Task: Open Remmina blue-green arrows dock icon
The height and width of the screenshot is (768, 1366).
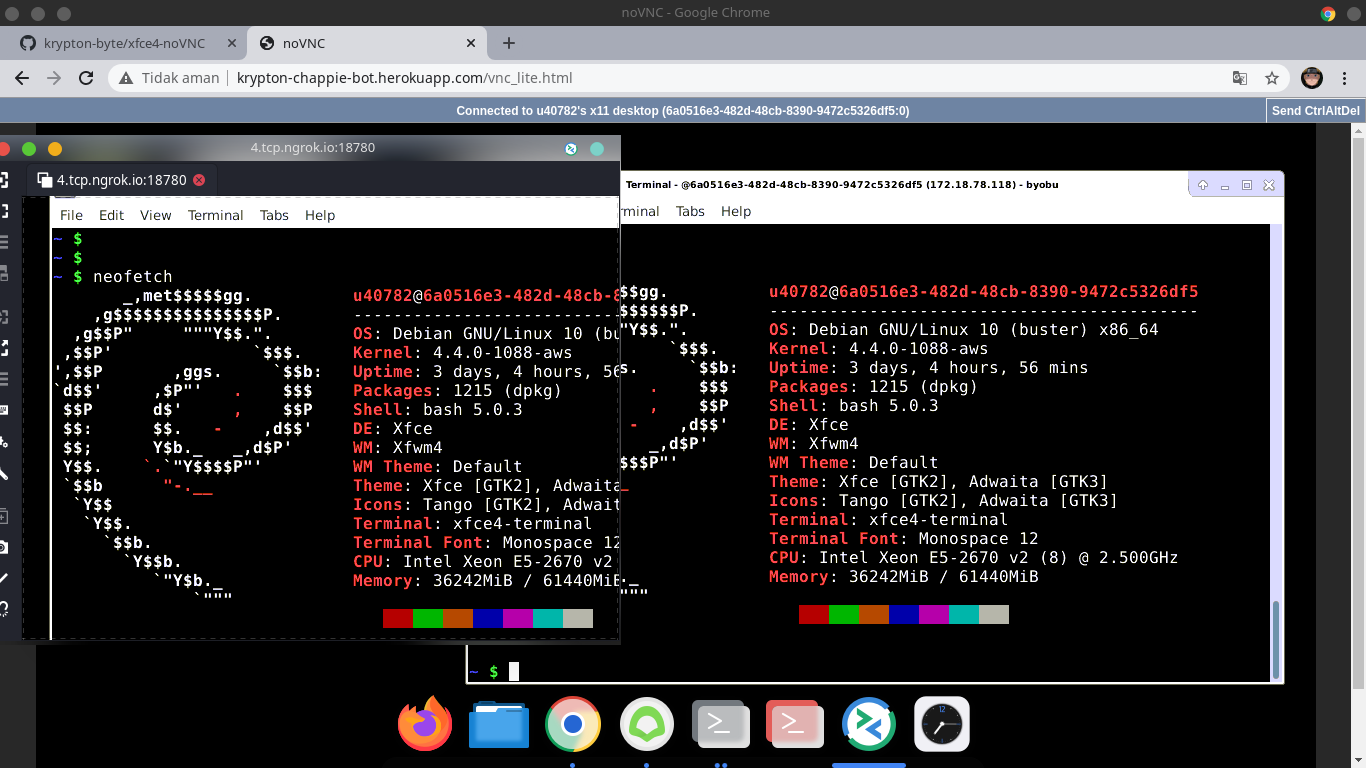Action: click(x=868, y=724)
